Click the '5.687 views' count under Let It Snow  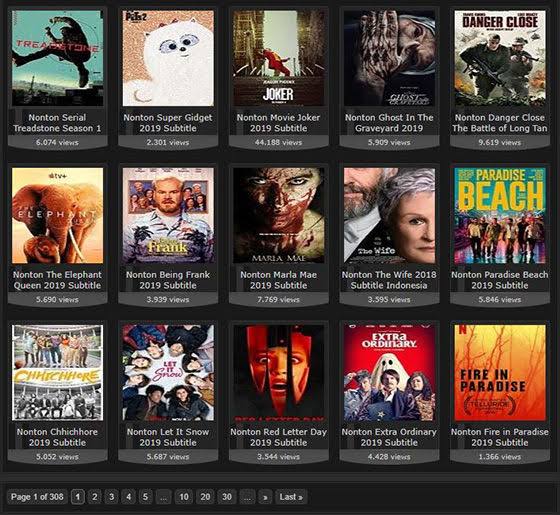pyautogui.click(x=168, y=456)
